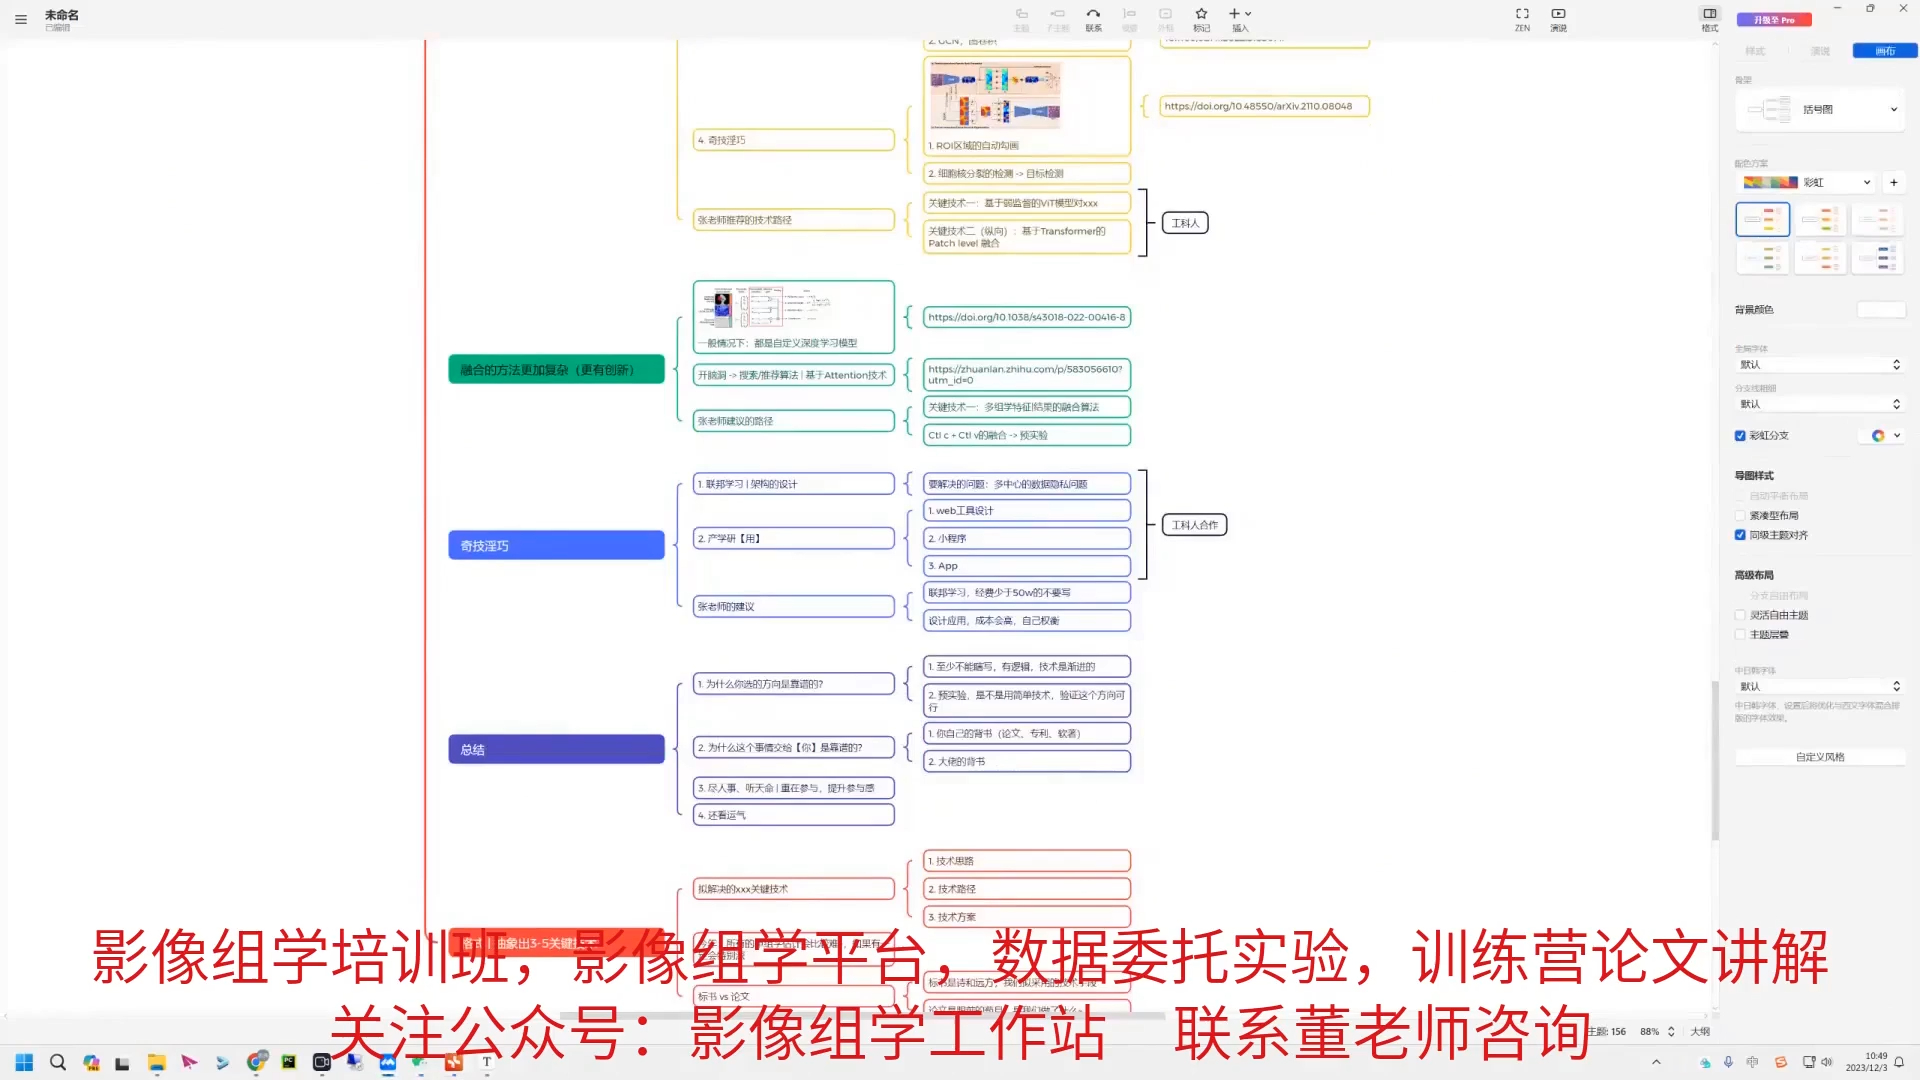Open the 括号图 structure dropdown
1920x1080 pixels.
click(x=1820, y=109)
